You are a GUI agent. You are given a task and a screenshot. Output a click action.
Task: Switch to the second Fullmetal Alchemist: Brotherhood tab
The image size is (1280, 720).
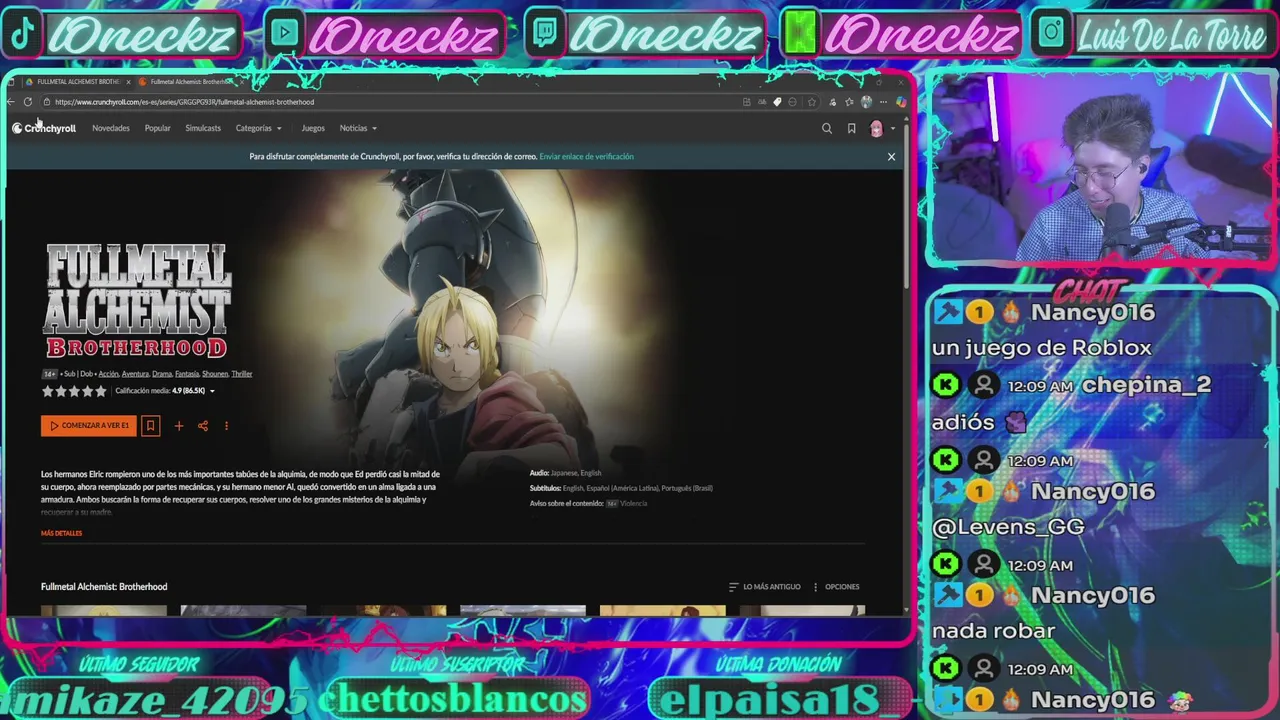(191, 82)
